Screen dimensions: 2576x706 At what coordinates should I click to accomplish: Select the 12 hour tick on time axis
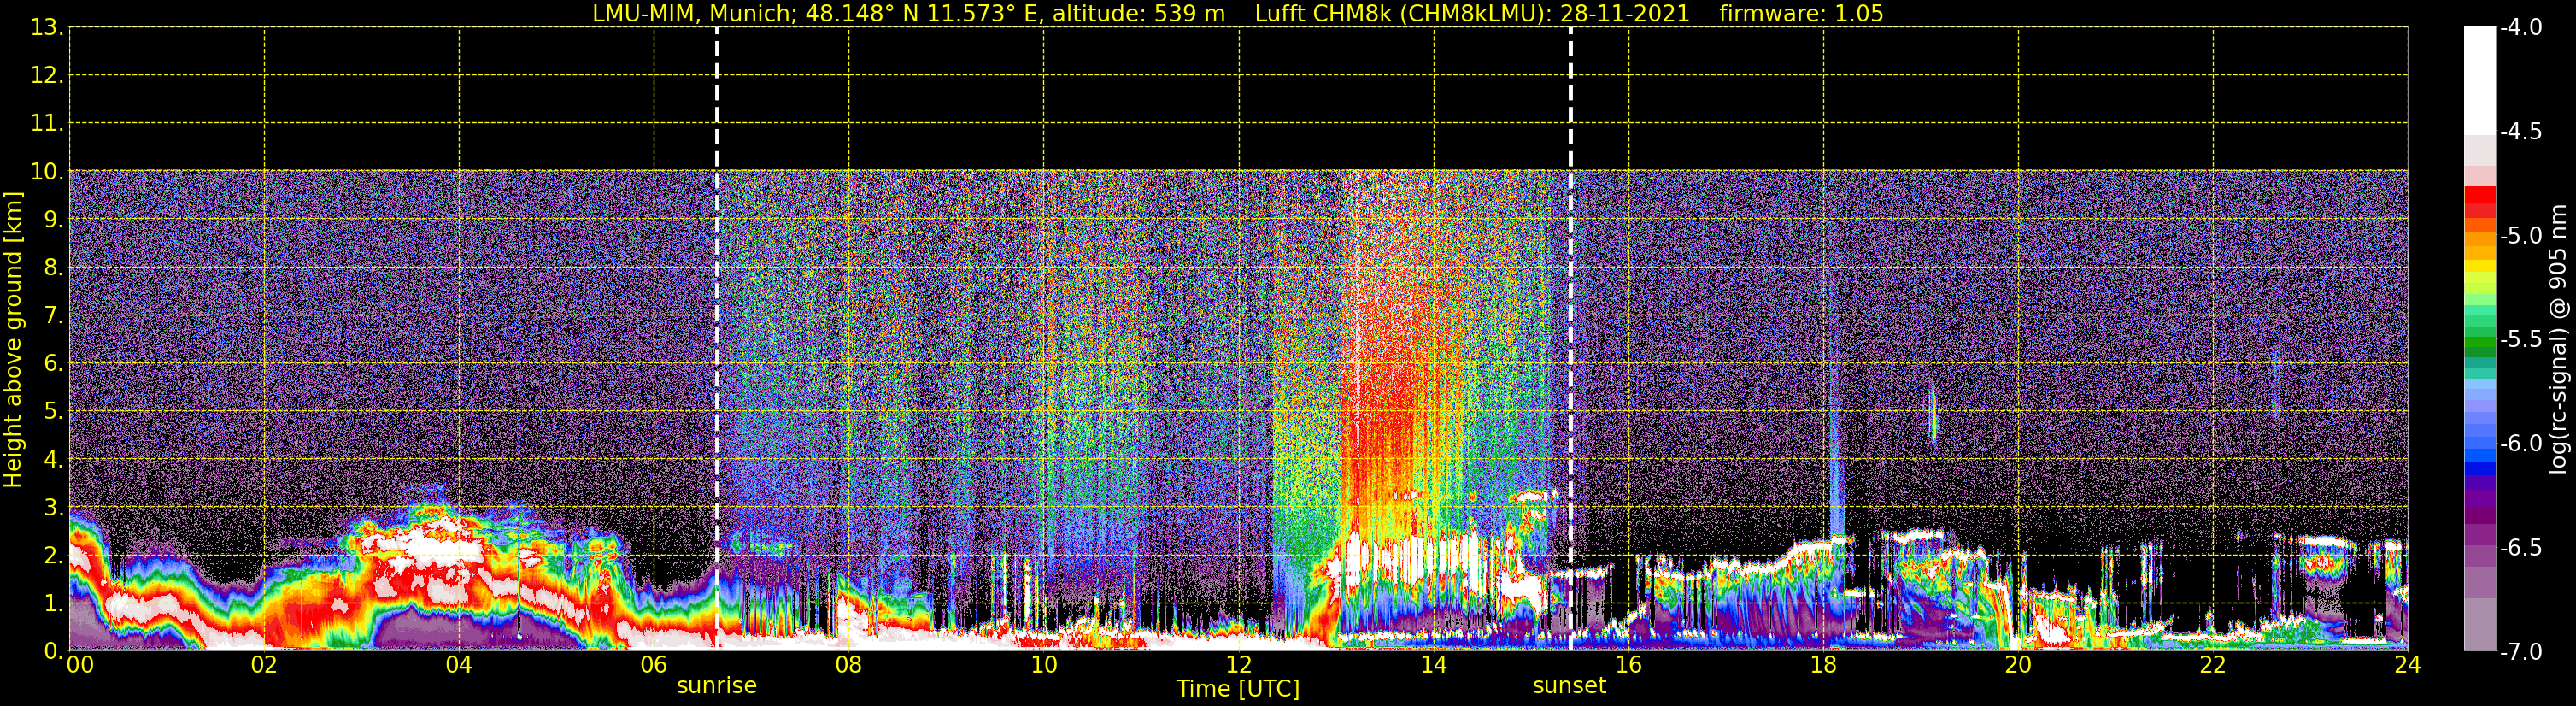(1238, 665)
